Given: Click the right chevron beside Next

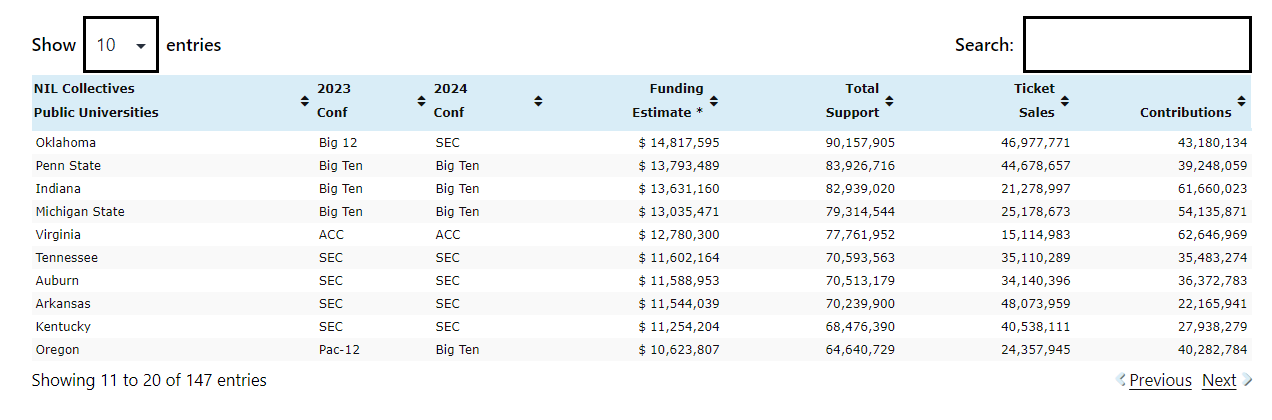Looking at the screenshot, I should coord(1247,380).
